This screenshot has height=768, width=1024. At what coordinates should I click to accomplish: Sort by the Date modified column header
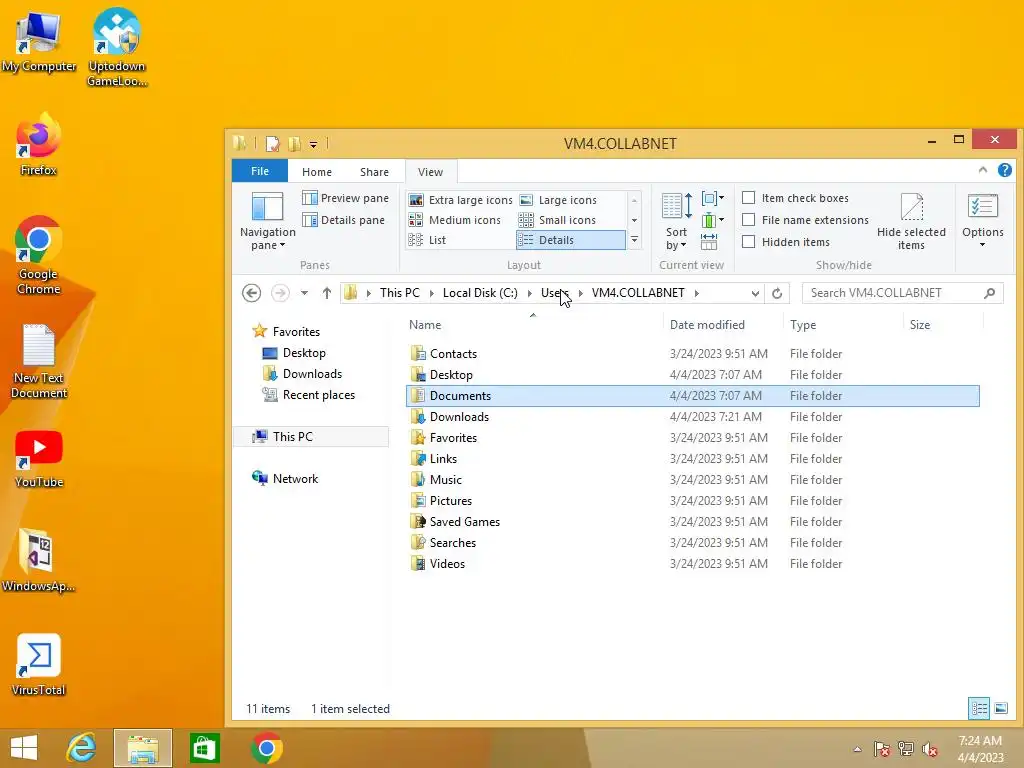pyautogui.click(x=707, y=325)
